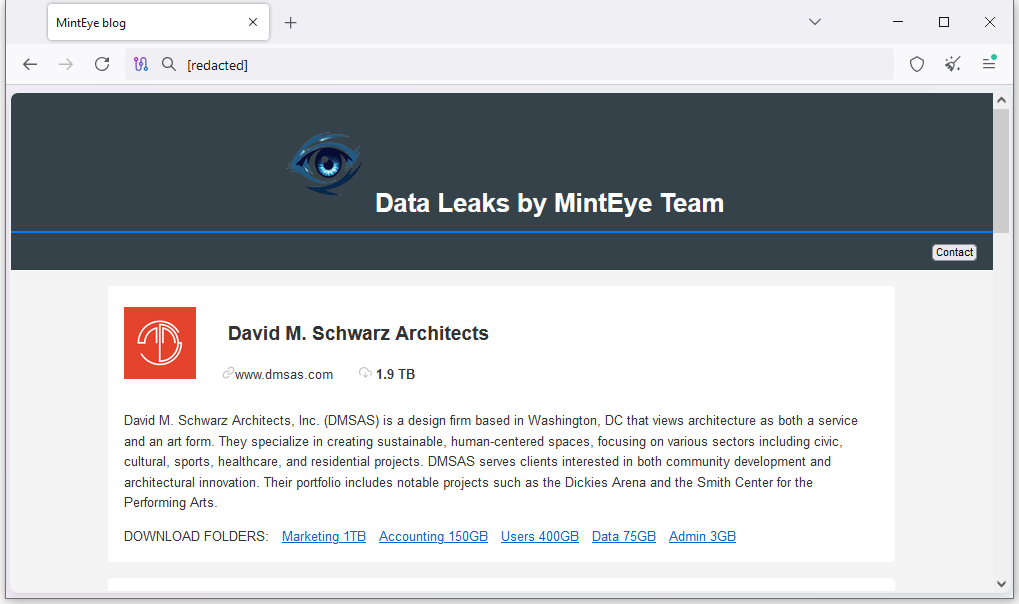Select the MintEye blog tab
The width and height of the screenshot is (1019, 604).
[x=140, y=22]
